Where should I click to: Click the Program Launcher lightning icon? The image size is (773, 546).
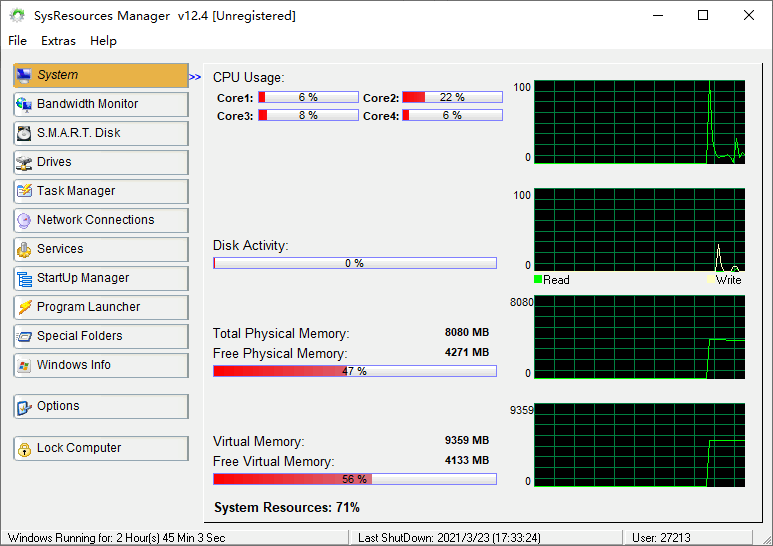[x=24, y=307]
